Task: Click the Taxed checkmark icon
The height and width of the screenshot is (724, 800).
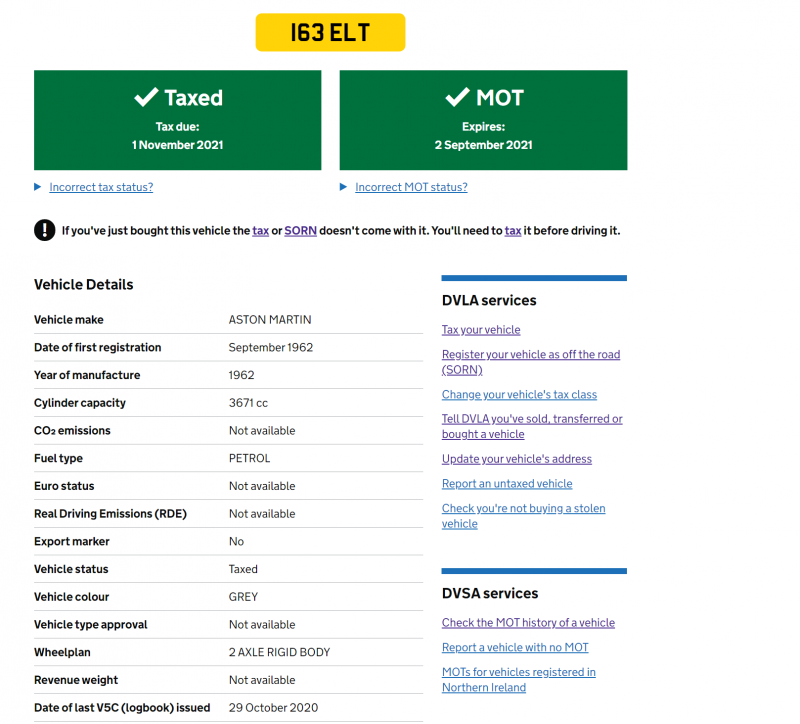Action: click(146, 96)
